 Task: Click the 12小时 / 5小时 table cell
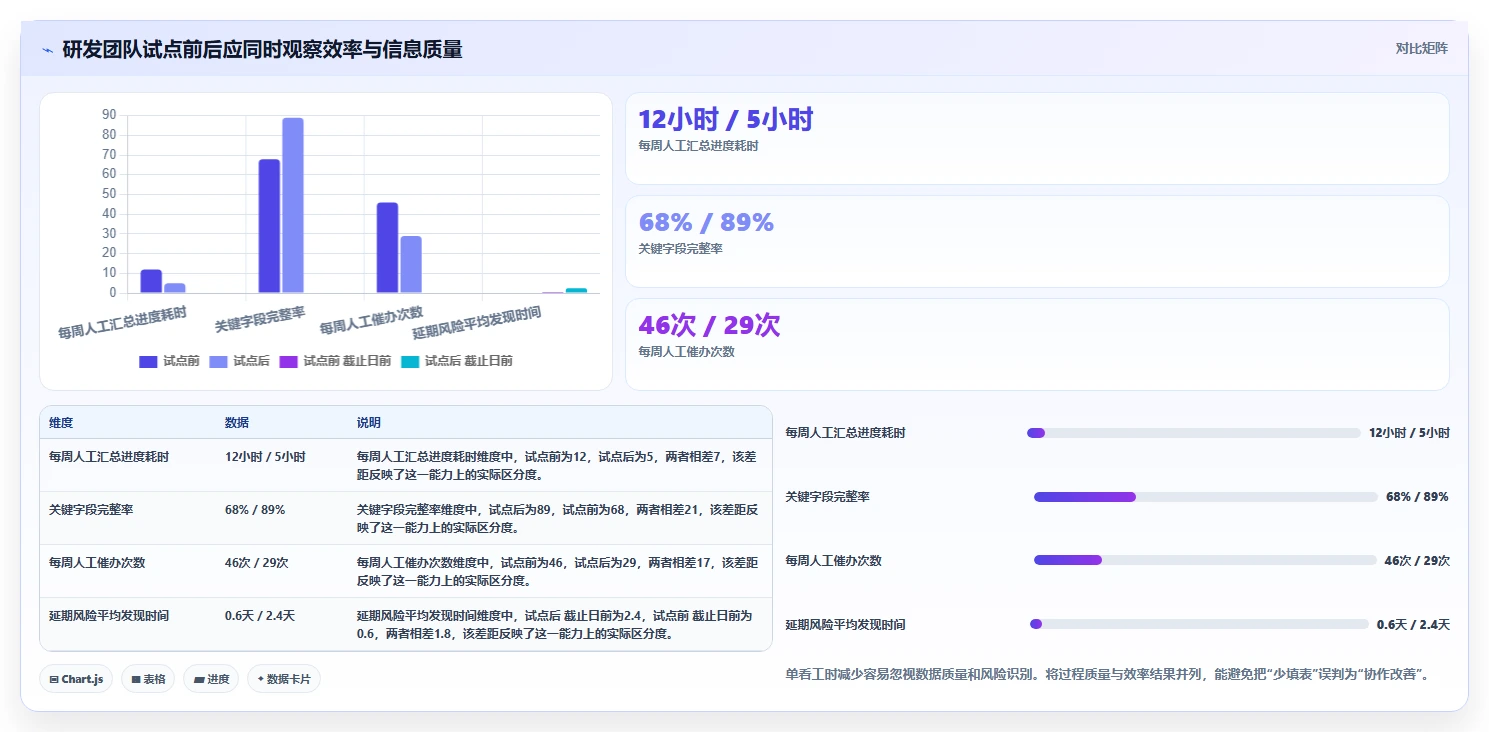[x=265, y=456]
